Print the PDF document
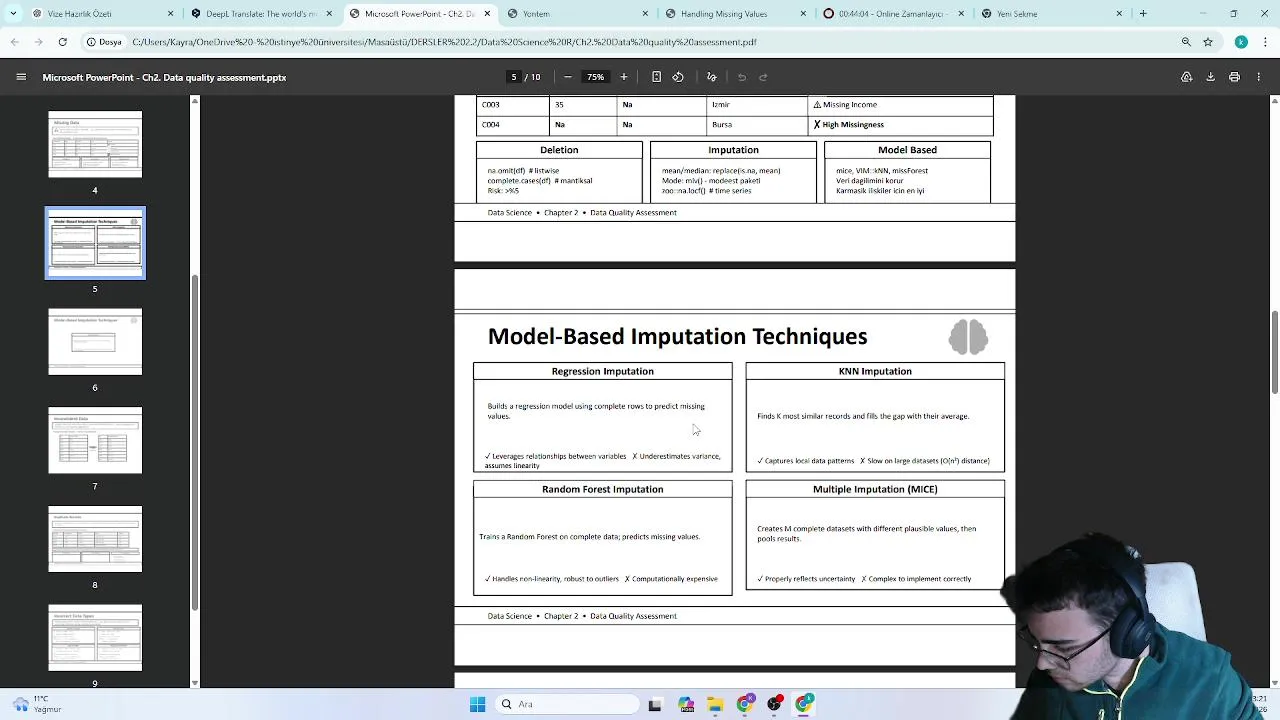Image resolution: width=1280 pixels, height=720 pixels. coord(1234,77)
